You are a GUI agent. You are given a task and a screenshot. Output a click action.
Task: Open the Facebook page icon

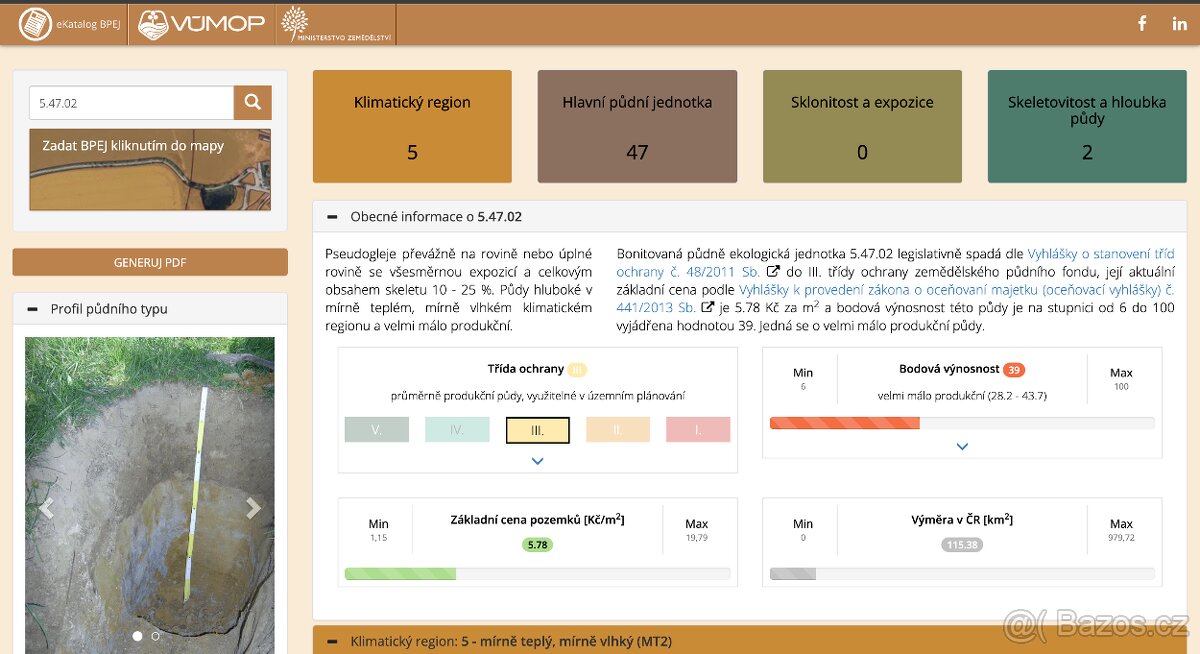pos(1142,24)
